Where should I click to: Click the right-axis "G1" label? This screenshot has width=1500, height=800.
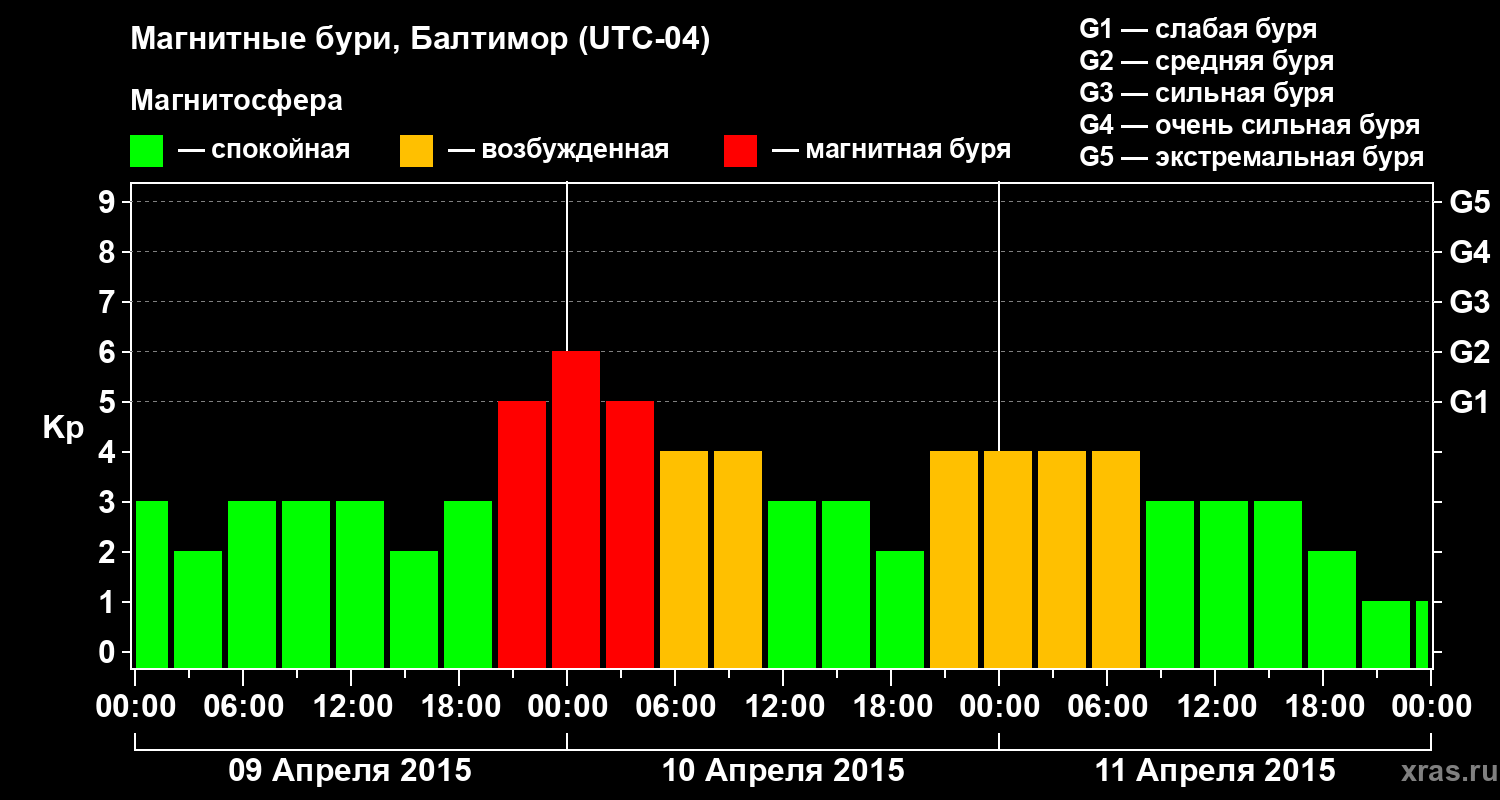[x=1469, y=402]
